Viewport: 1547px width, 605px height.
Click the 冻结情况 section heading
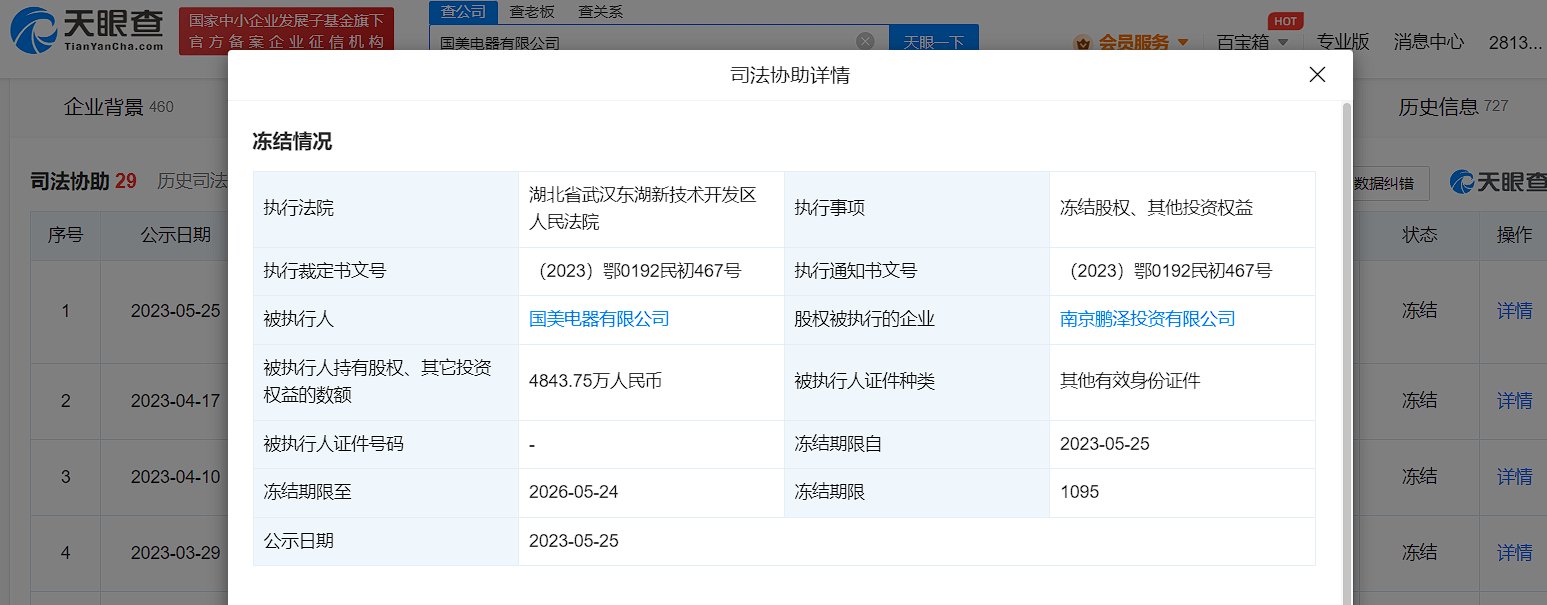(292, 142)
